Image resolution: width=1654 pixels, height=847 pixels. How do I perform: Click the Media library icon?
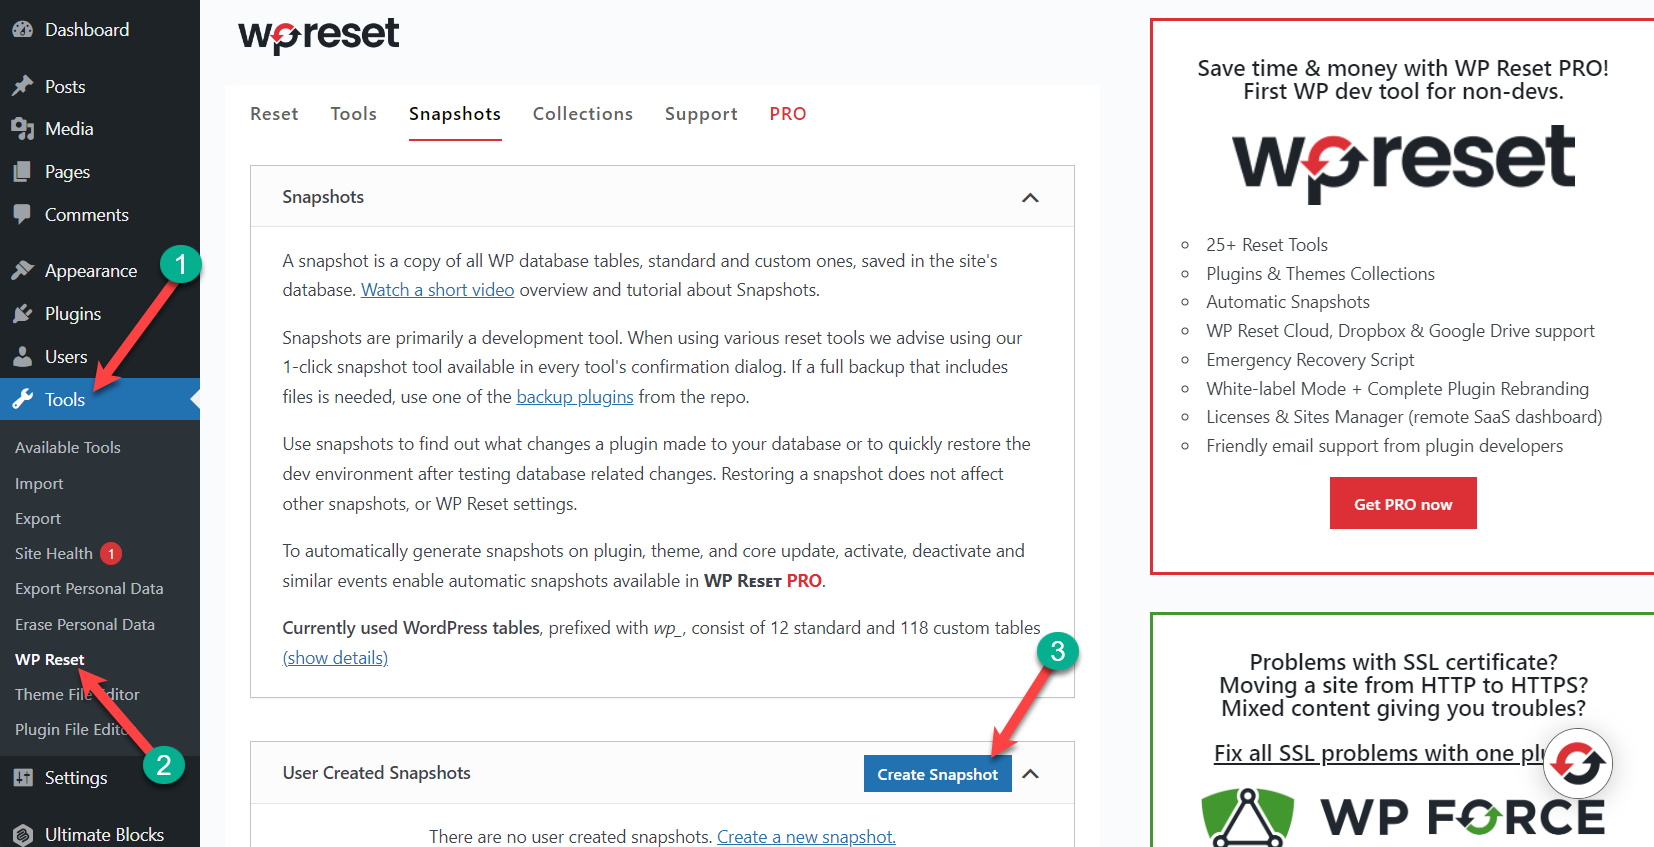point(23,129)
